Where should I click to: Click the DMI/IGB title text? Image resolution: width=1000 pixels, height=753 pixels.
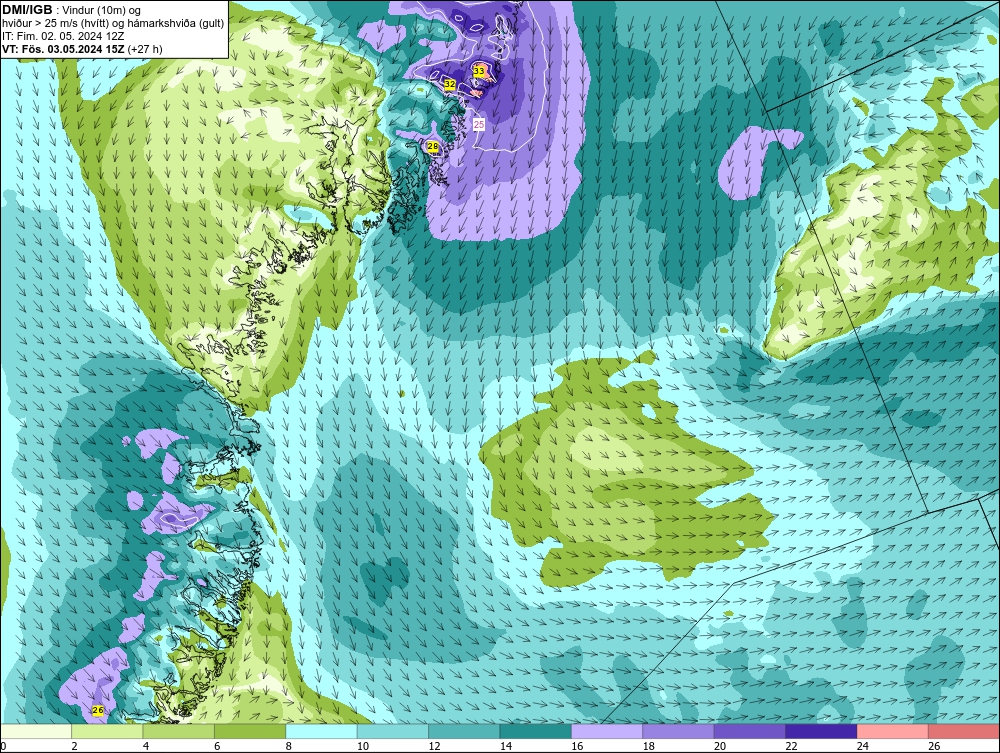(27, 10)
